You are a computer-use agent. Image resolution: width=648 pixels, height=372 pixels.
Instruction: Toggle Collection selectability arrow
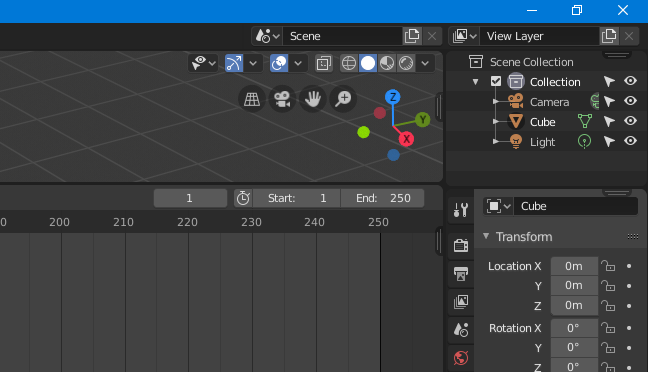click(609, 81)
